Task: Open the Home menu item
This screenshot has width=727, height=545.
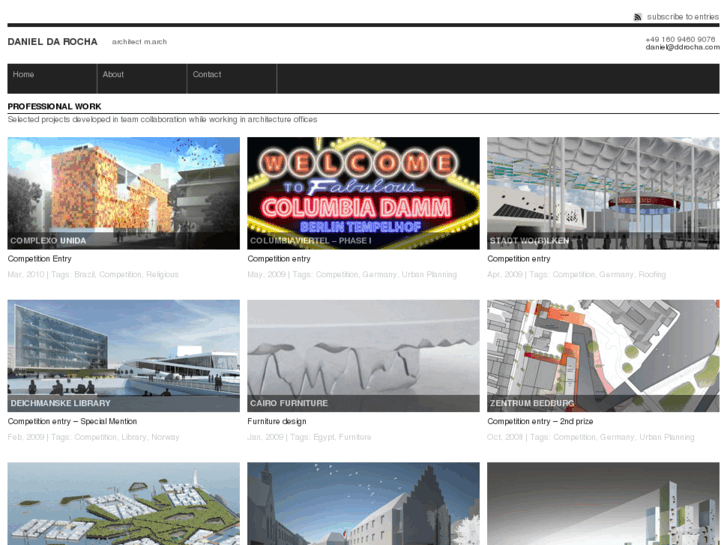Action: (52, 79)
